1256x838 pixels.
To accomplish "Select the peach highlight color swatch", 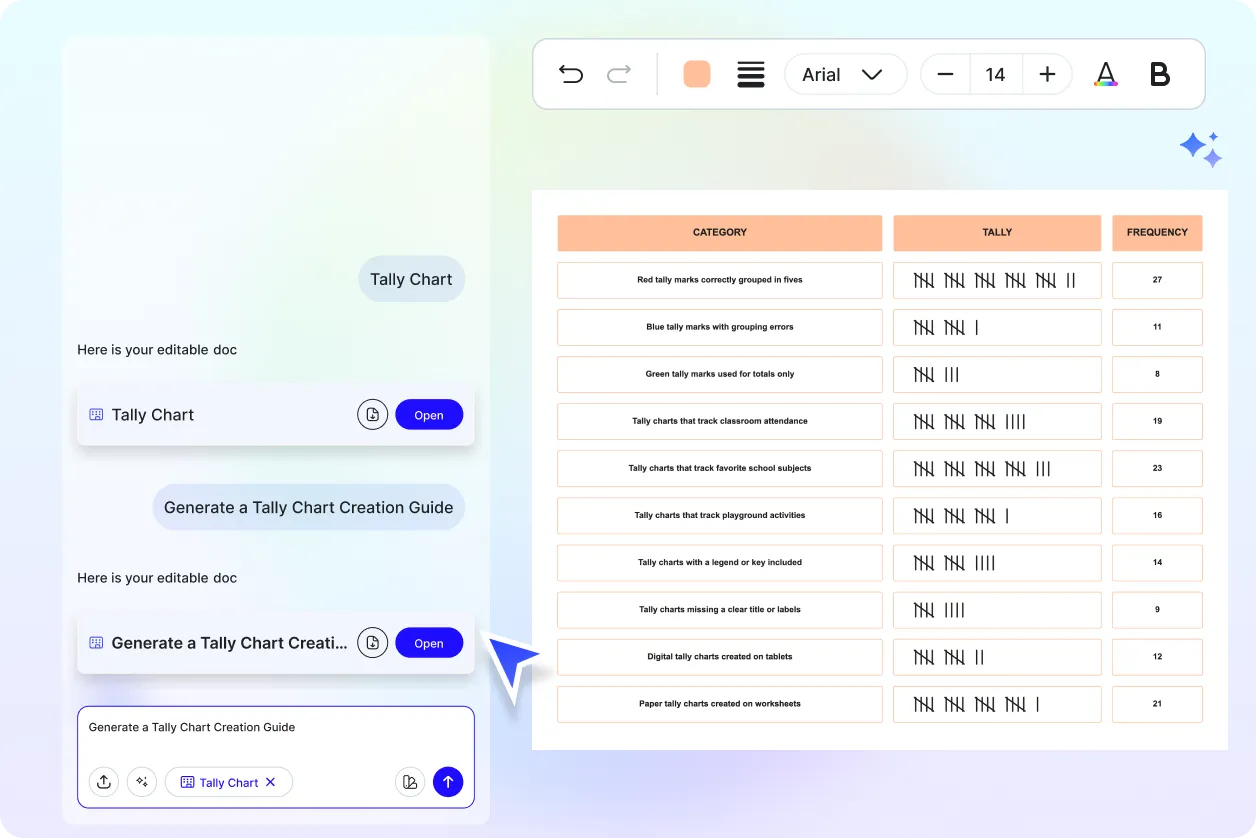I will click(x=696, y=73).
